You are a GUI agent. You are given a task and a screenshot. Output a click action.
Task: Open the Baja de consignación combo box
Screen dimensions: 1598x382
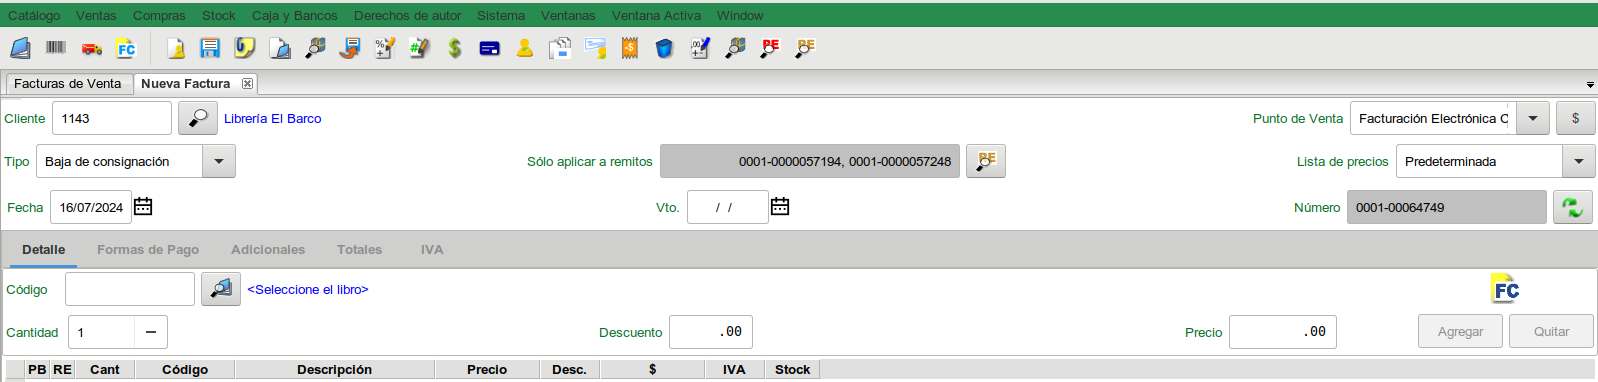(x=136, y=161)
